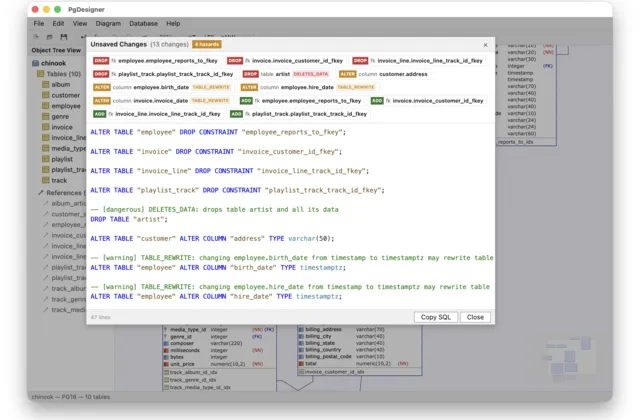Select the employee_ reference in the tree
640x420 pixels.
coord(69,224)
